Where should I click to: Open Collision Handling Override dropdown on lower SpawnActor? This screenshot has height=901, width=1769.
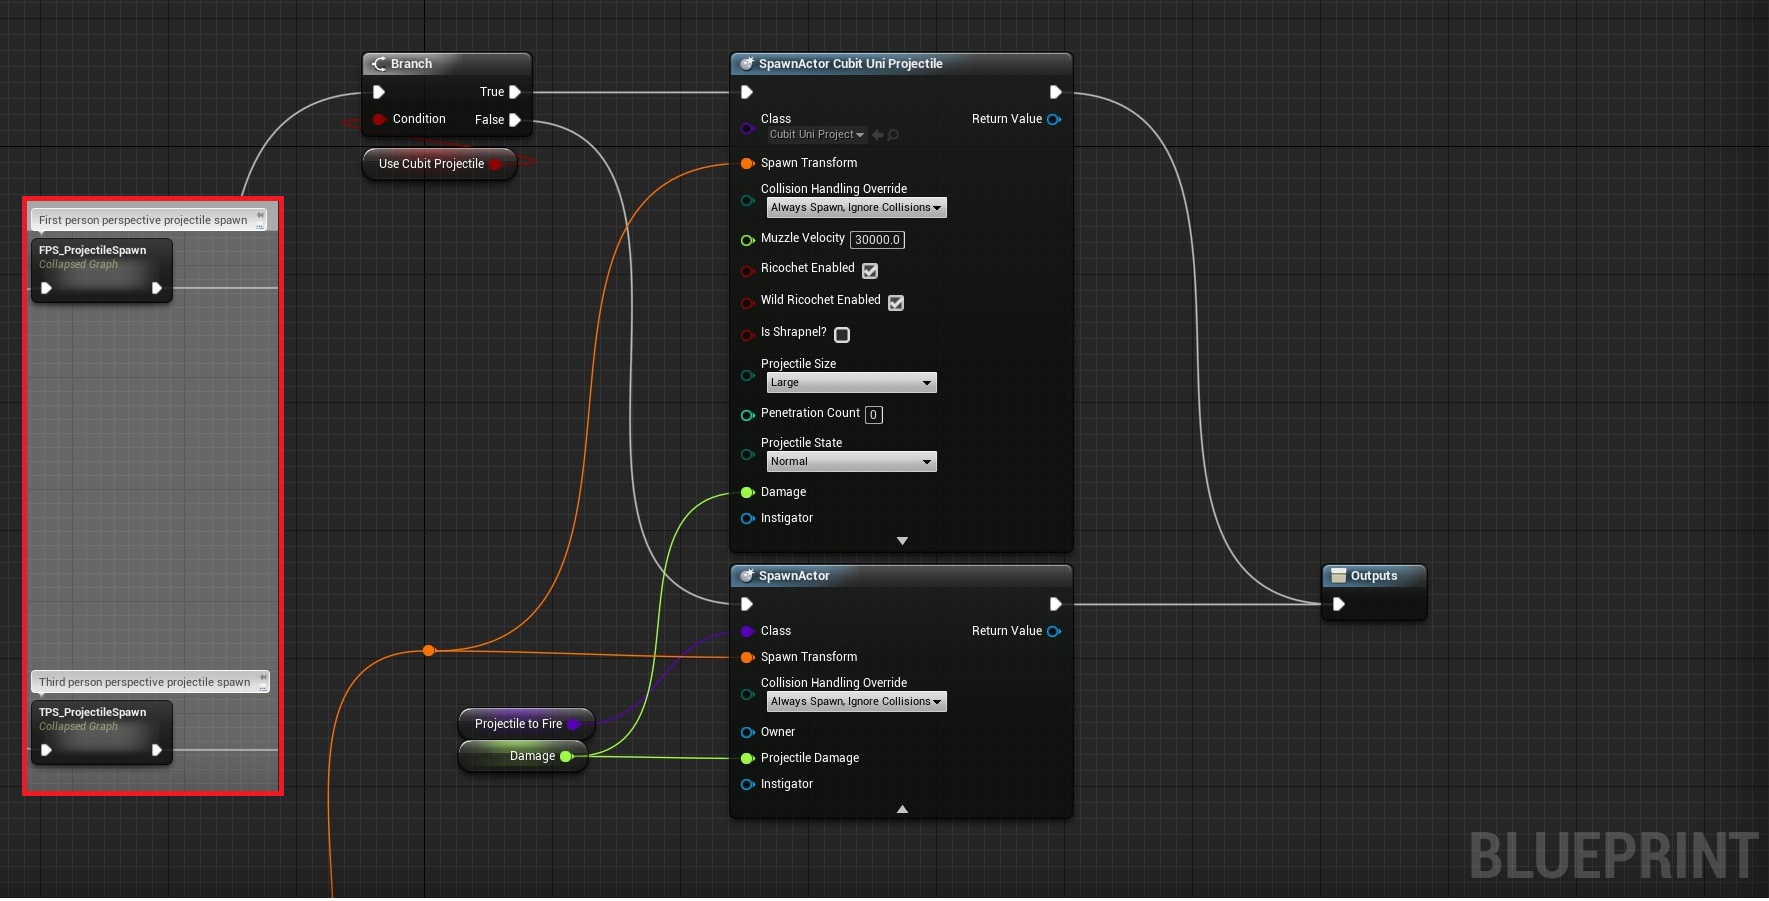[856, 702]
